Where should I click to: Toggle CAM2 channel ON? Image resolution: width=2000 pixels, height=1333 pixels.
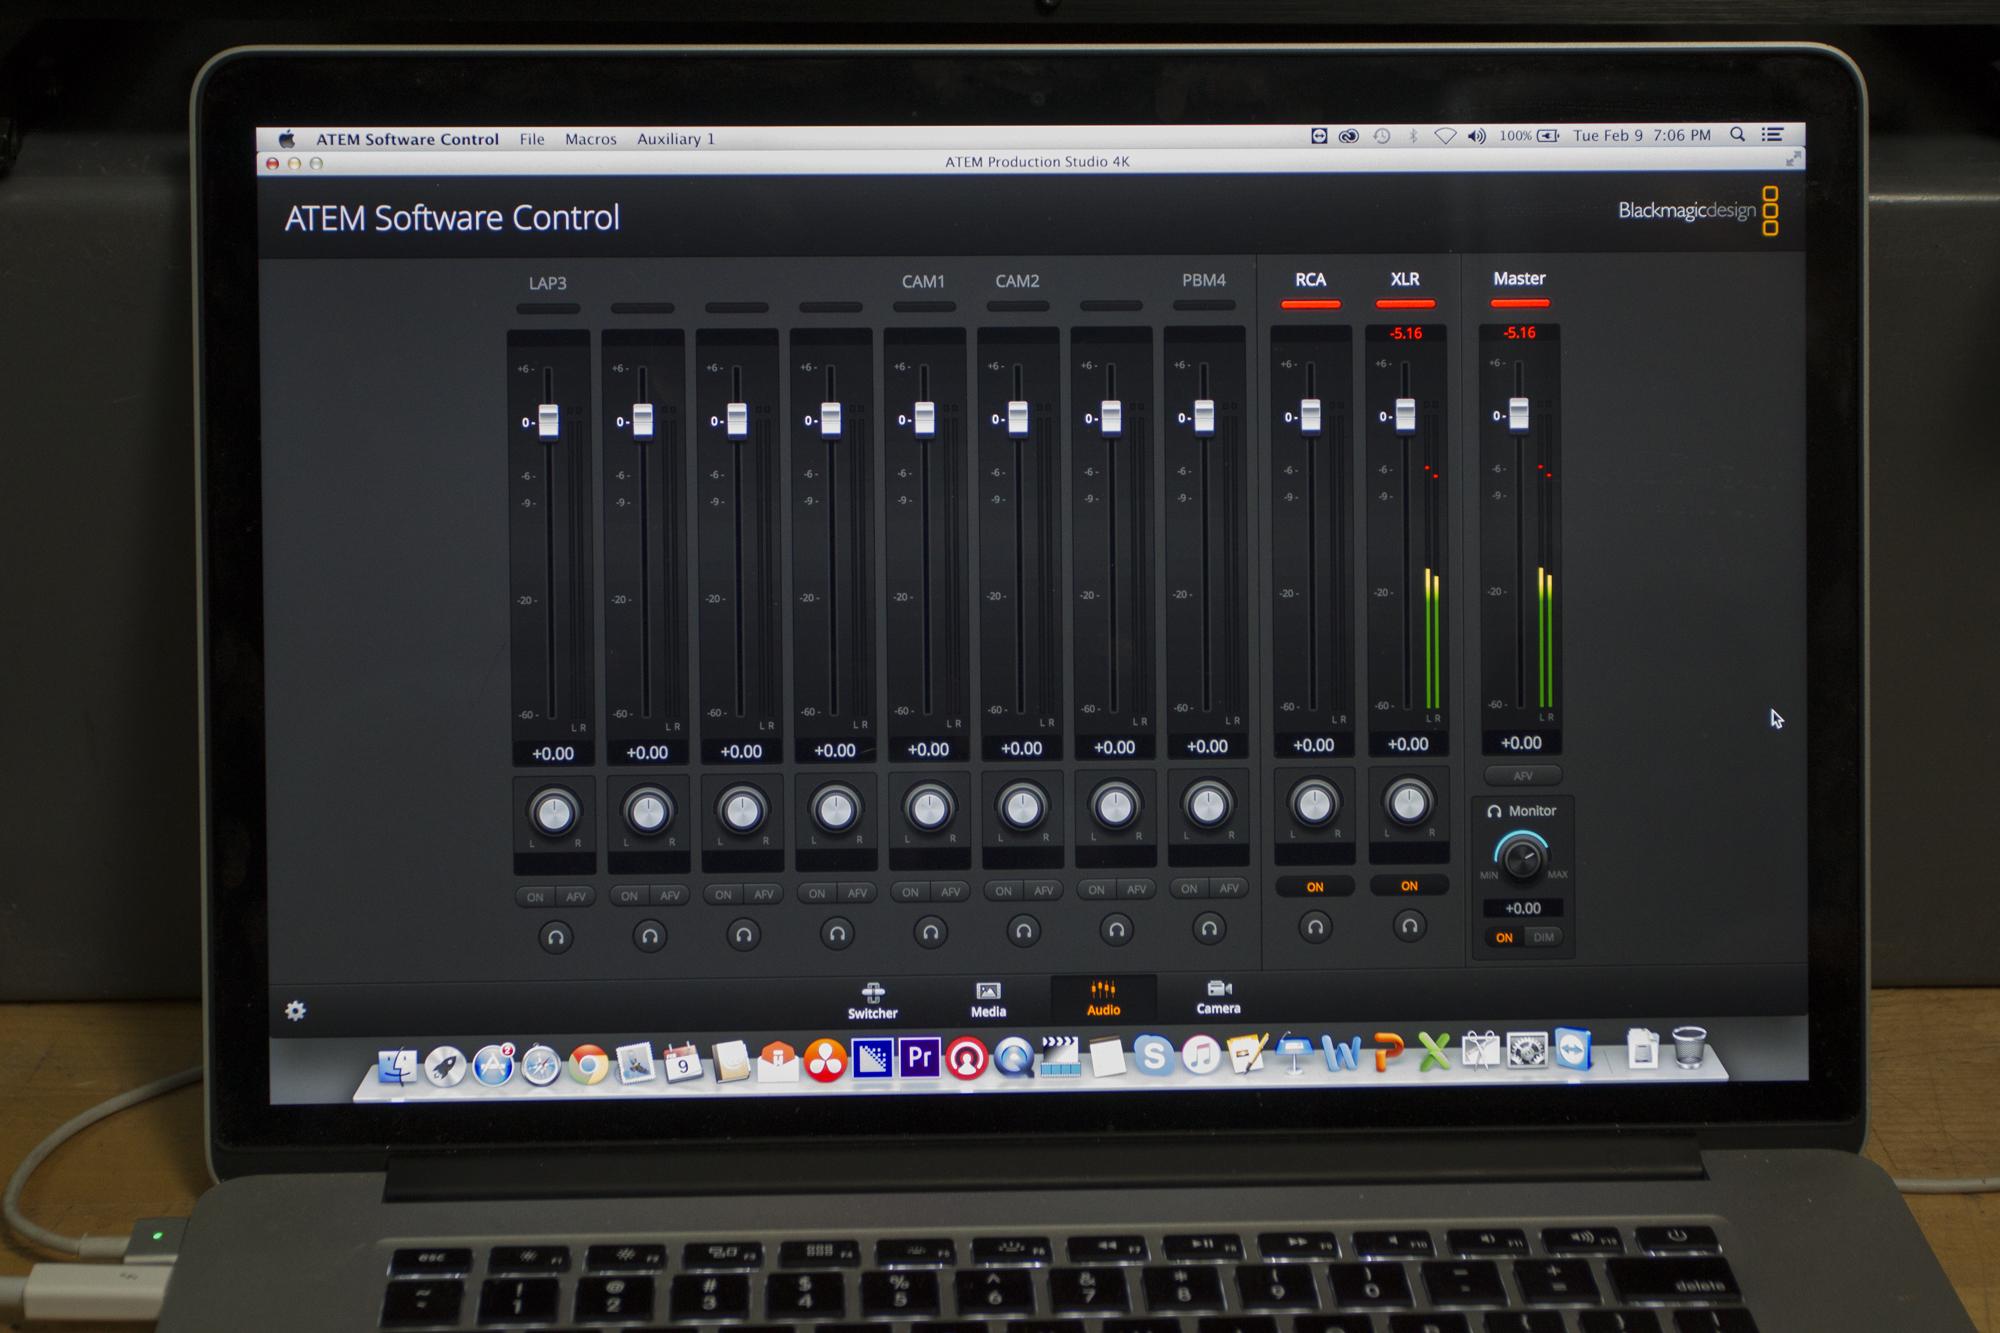click(1003, 890)
